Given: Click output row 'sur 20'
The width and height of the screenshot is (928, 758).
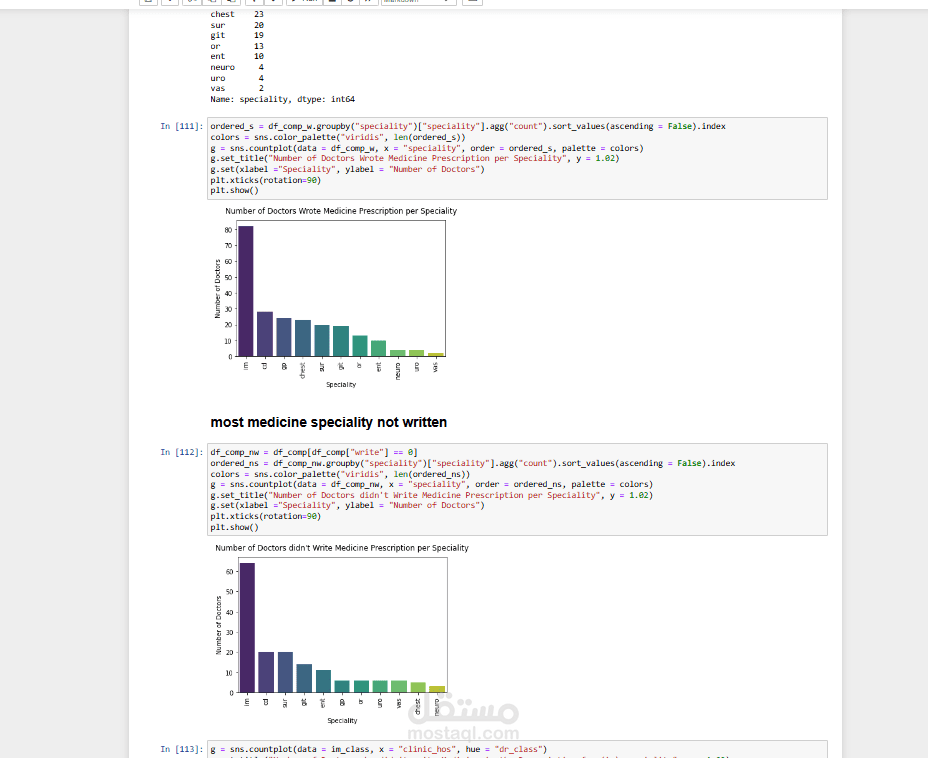Looking at the screenshot, I should coord(237,25).
